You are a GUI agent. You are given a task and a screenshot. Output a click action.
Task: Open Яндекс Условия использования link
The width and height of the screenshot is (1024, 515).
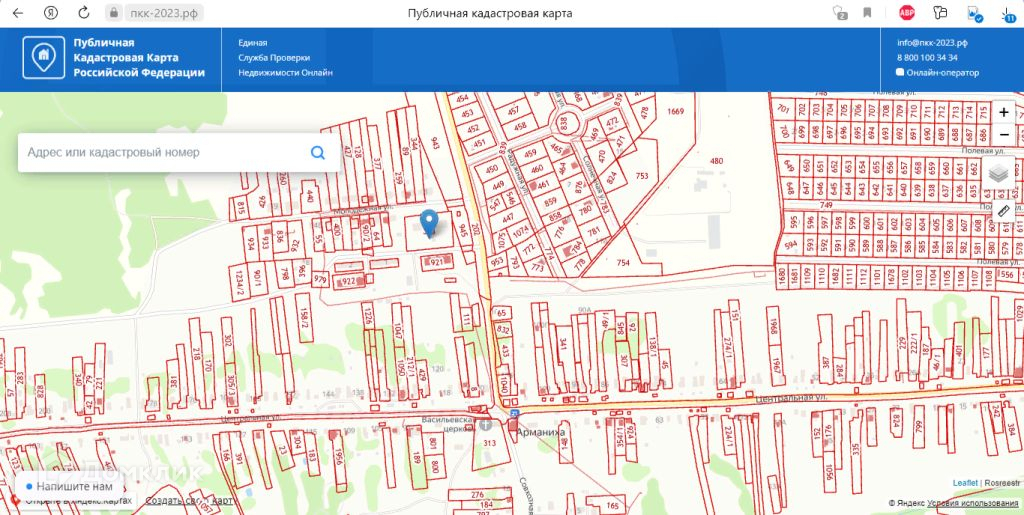click(x=973, y=503)
